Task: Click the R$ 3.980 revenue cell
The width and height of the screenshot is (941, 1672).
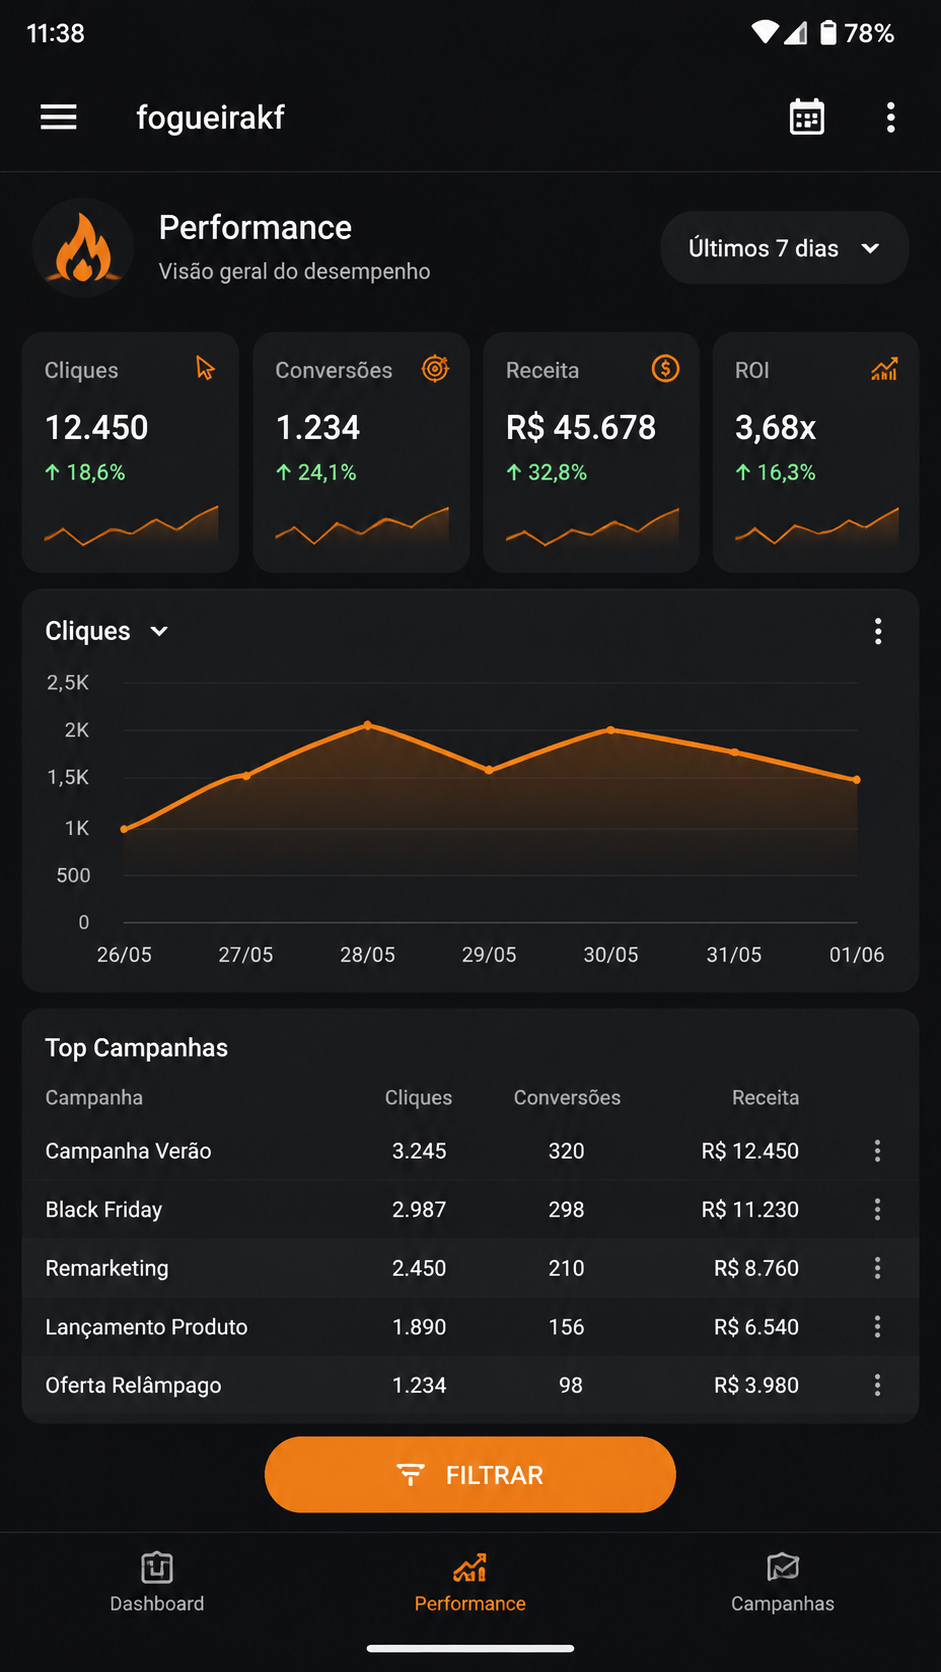Action: pyautogui.click(x=756, y=1385)
